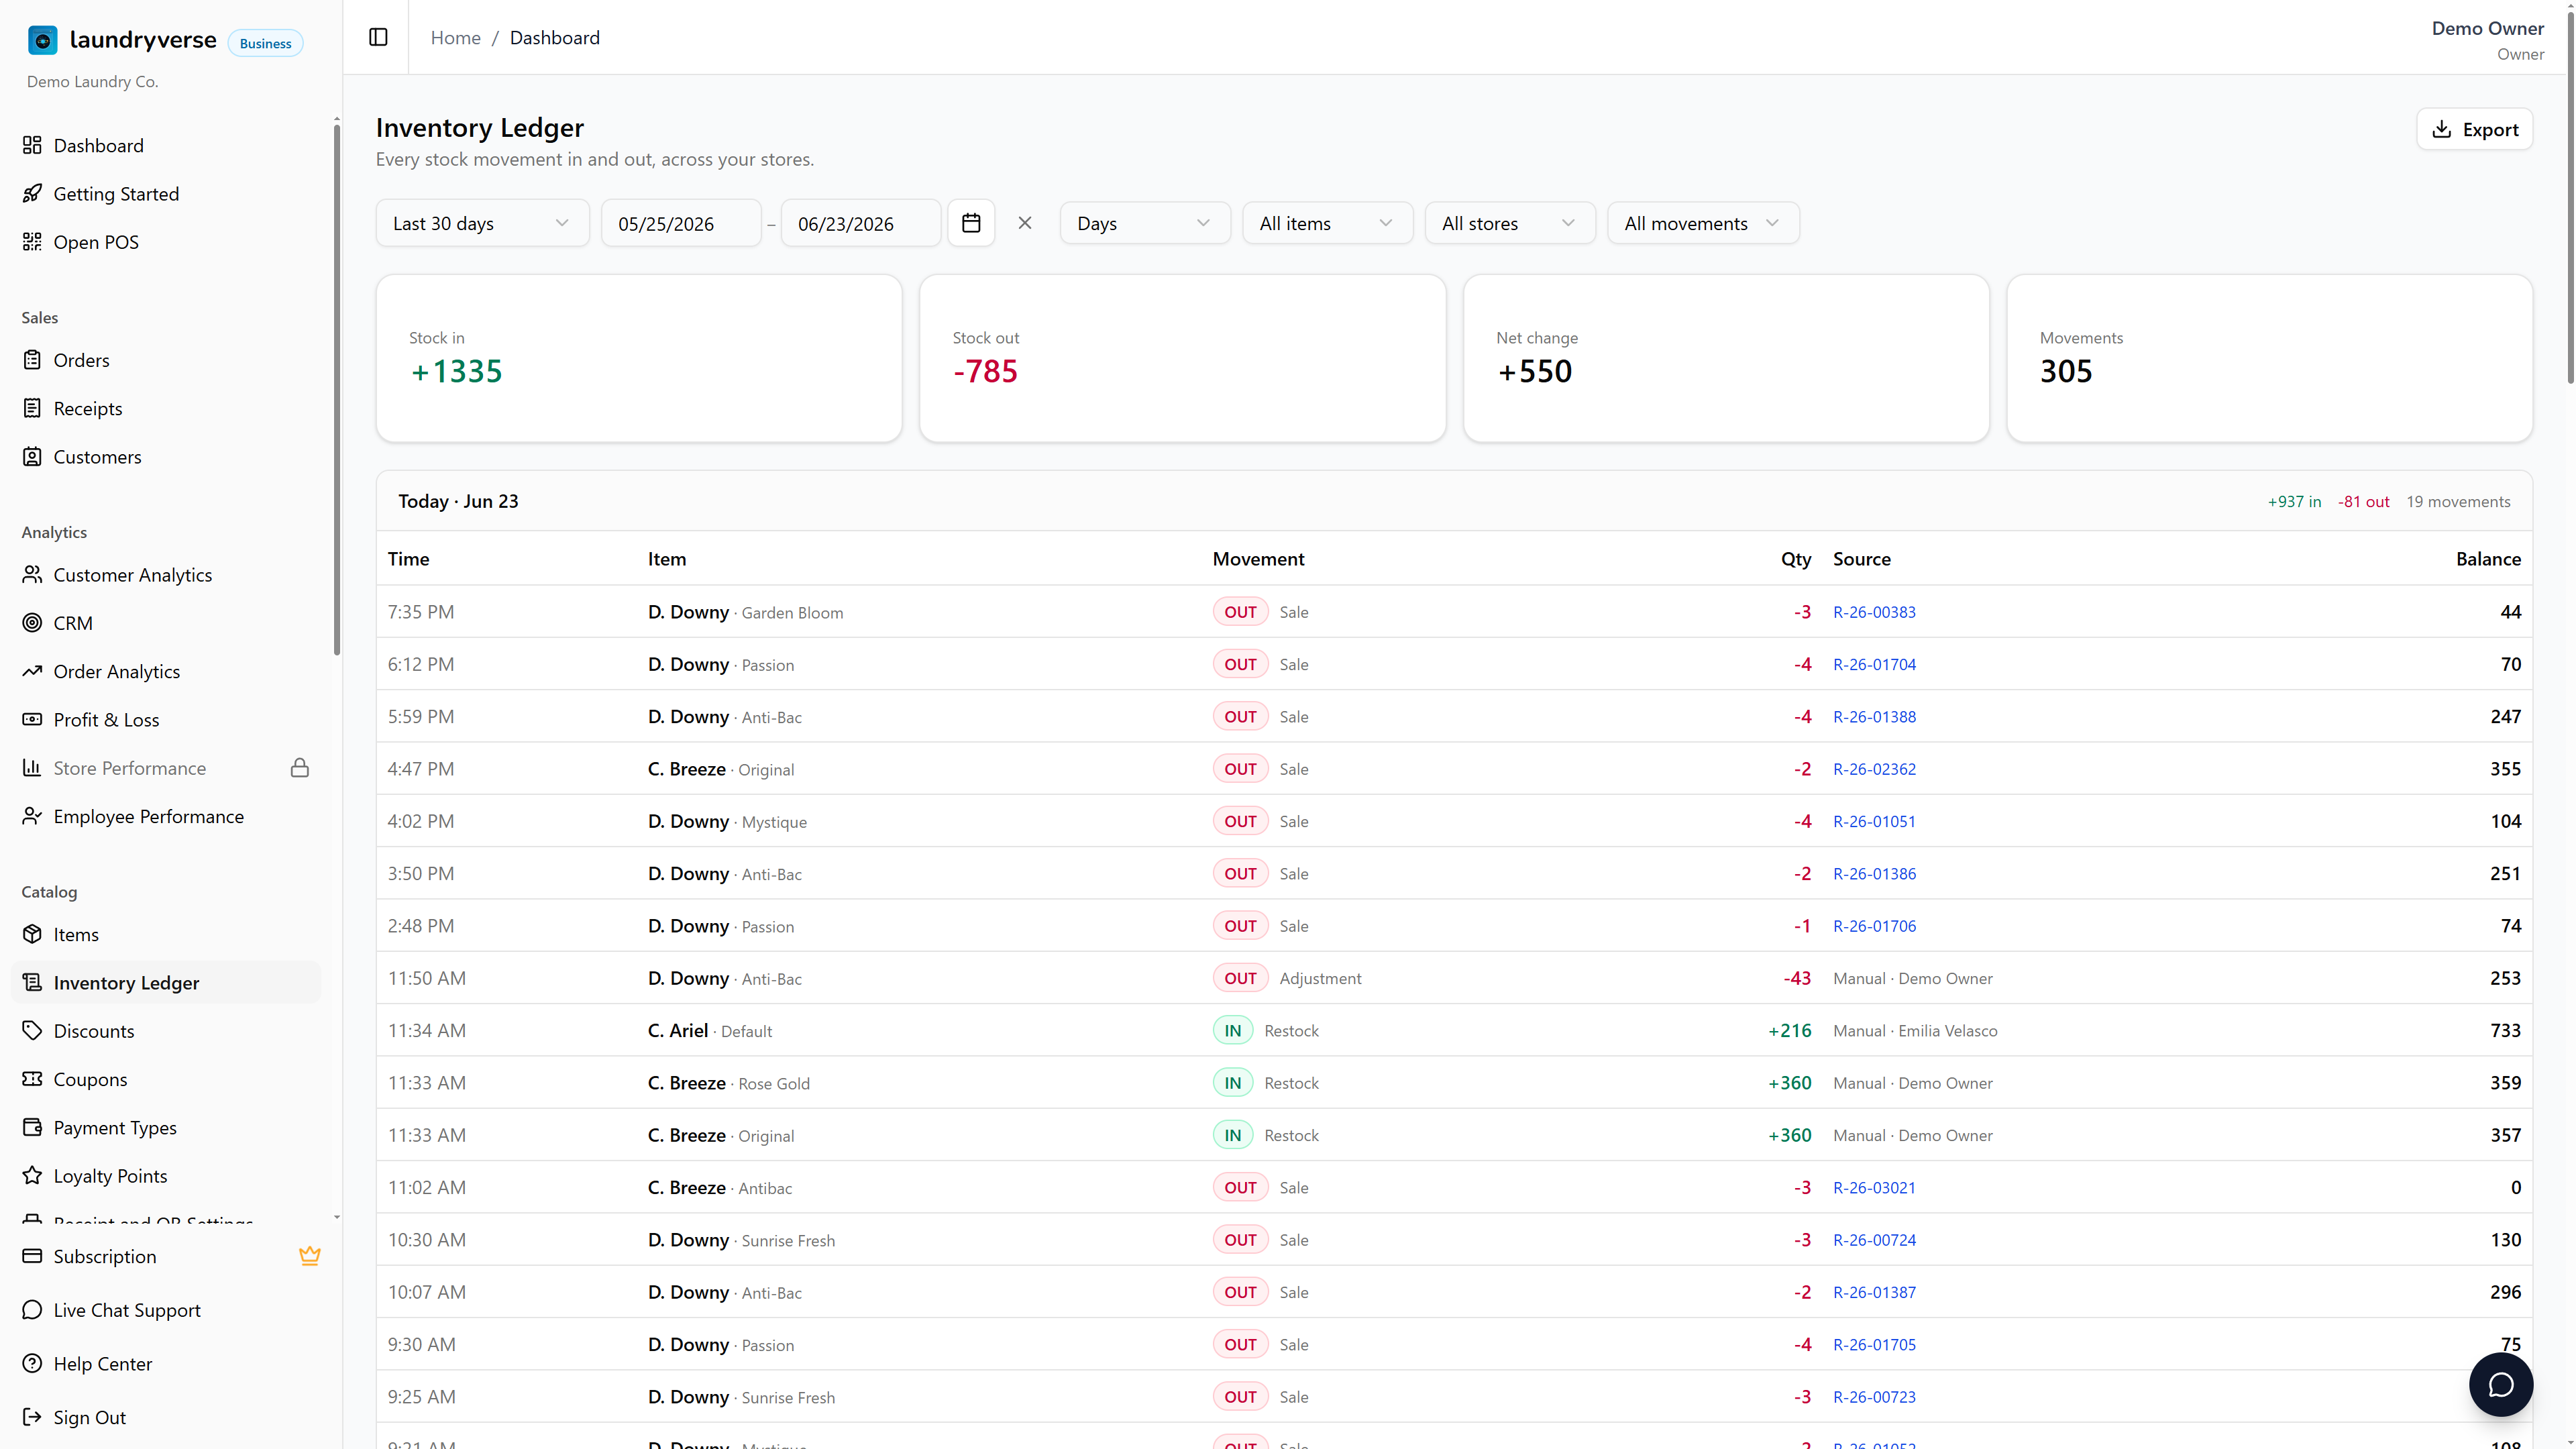
Task: Click the Items box icon
Action: (32, 934)
